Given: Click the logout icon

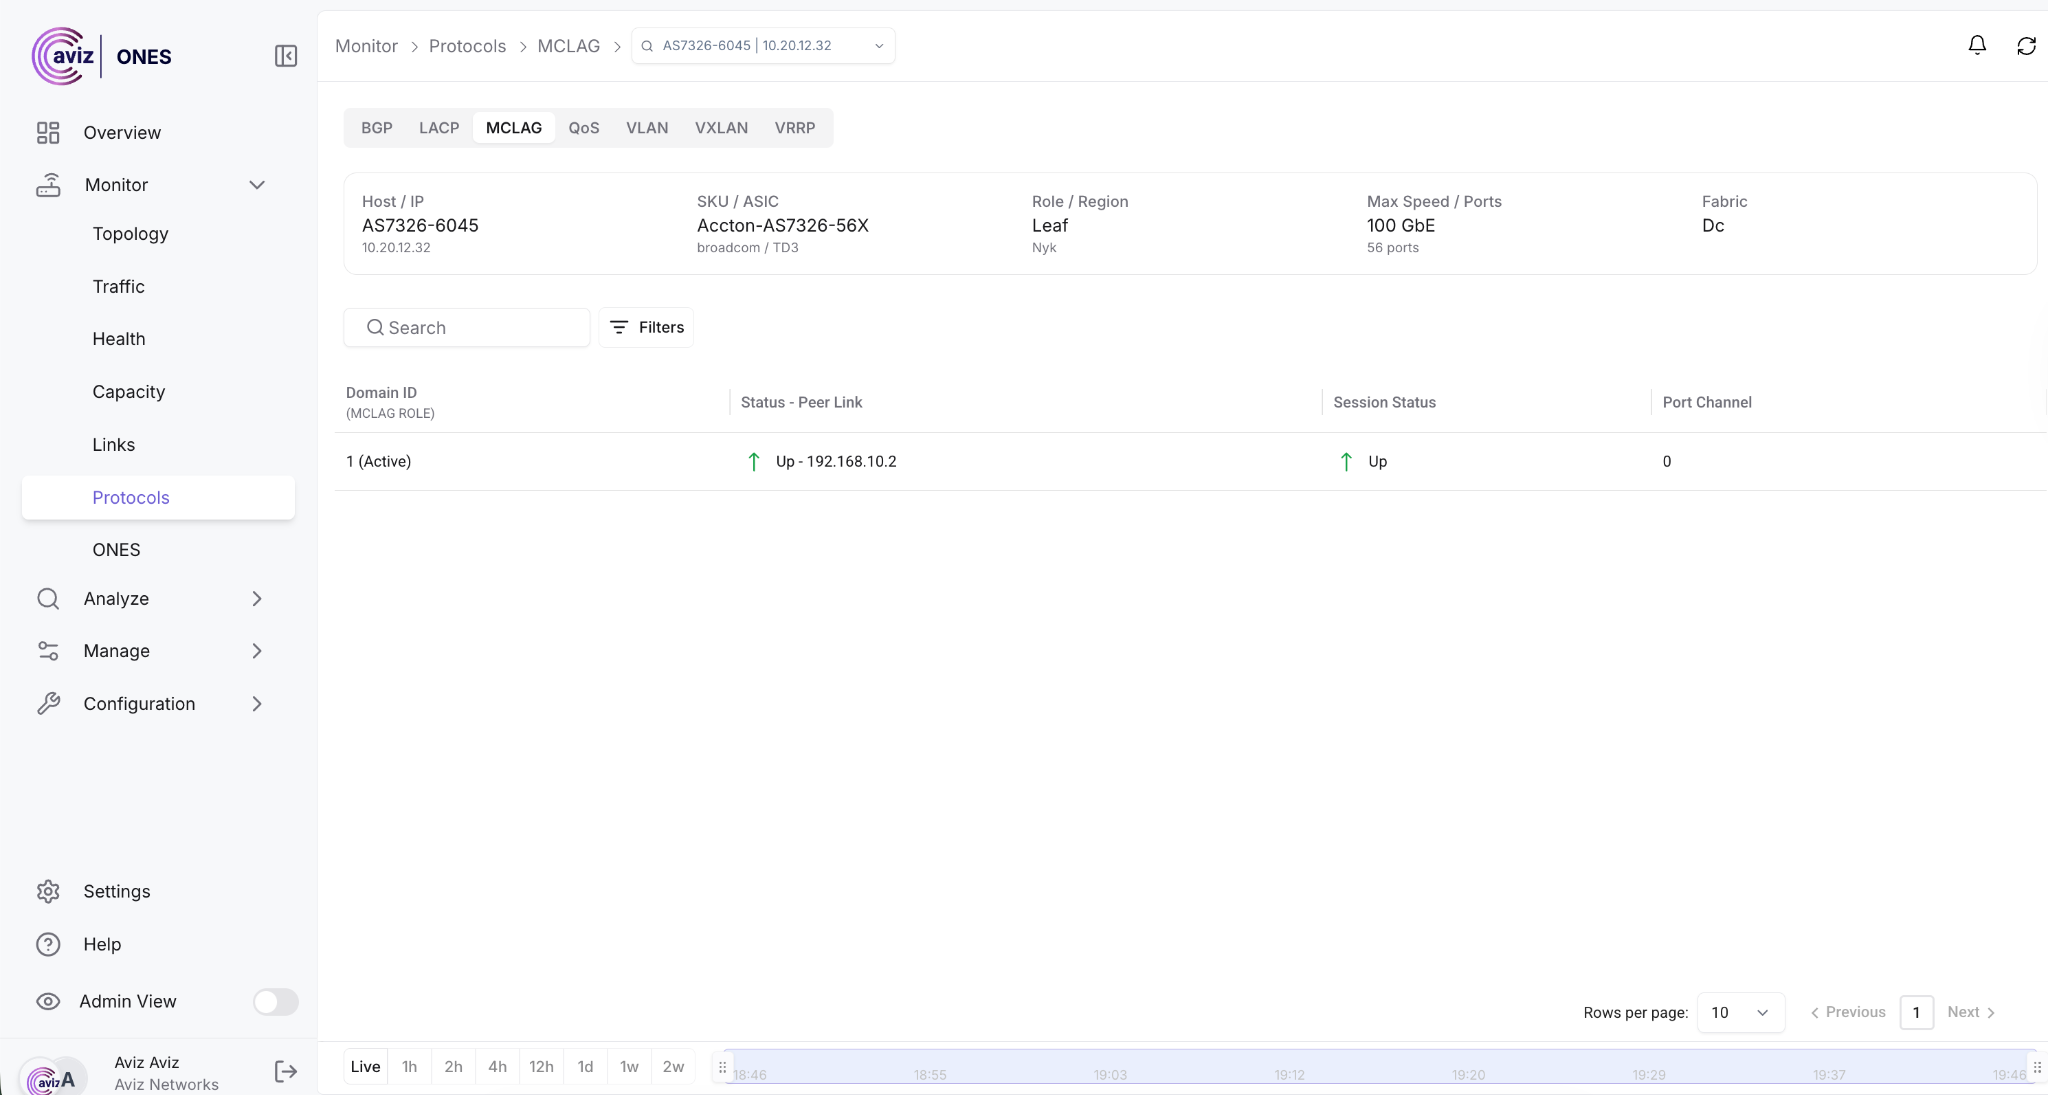Looking at the screenshot, I should pyautogui.click(x=286, y=1072).
